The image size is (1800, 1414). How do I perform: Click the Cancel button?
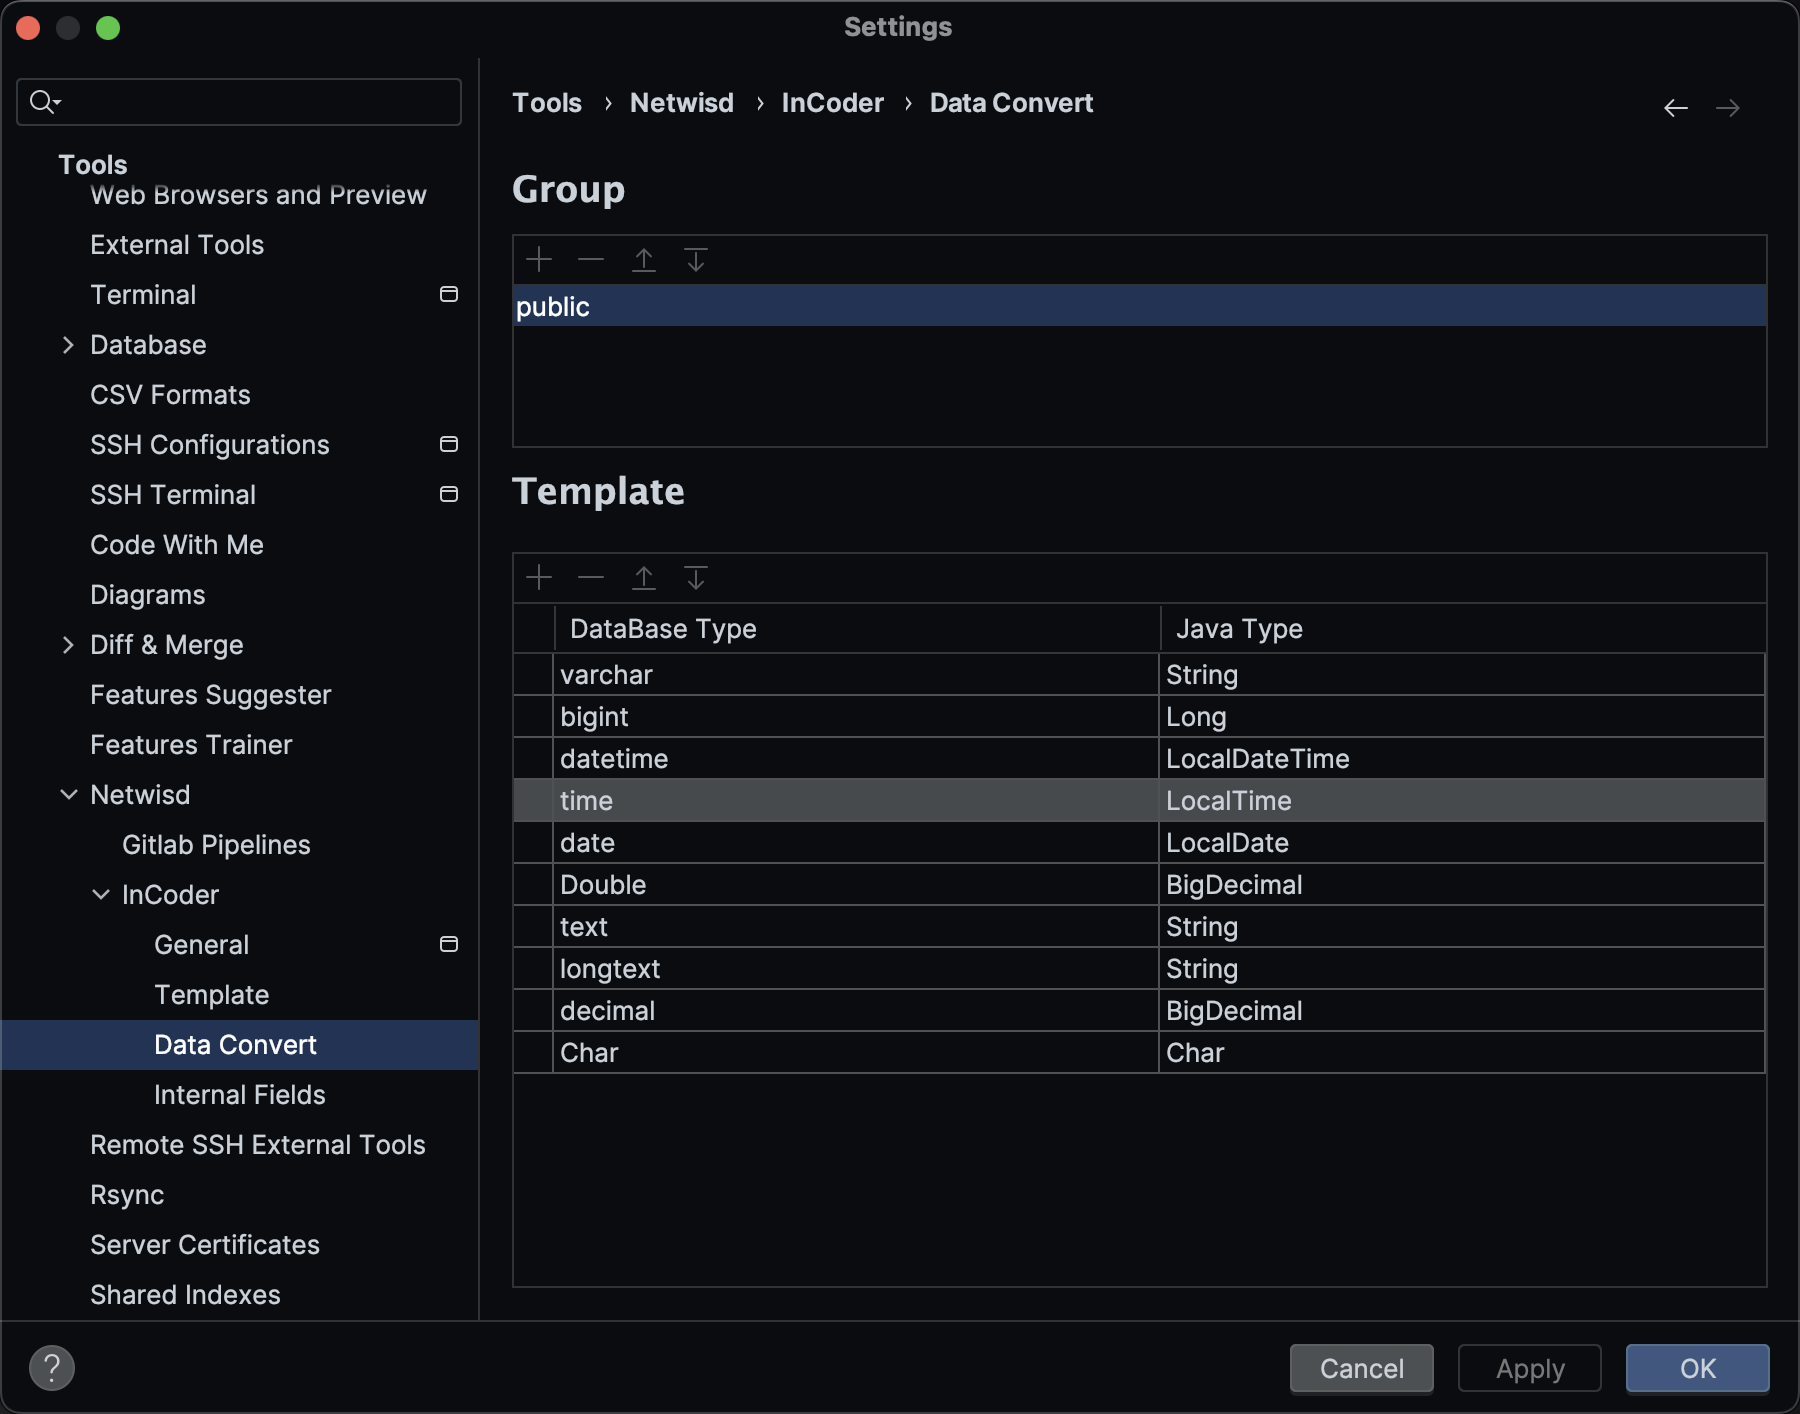[1361, 1368]
